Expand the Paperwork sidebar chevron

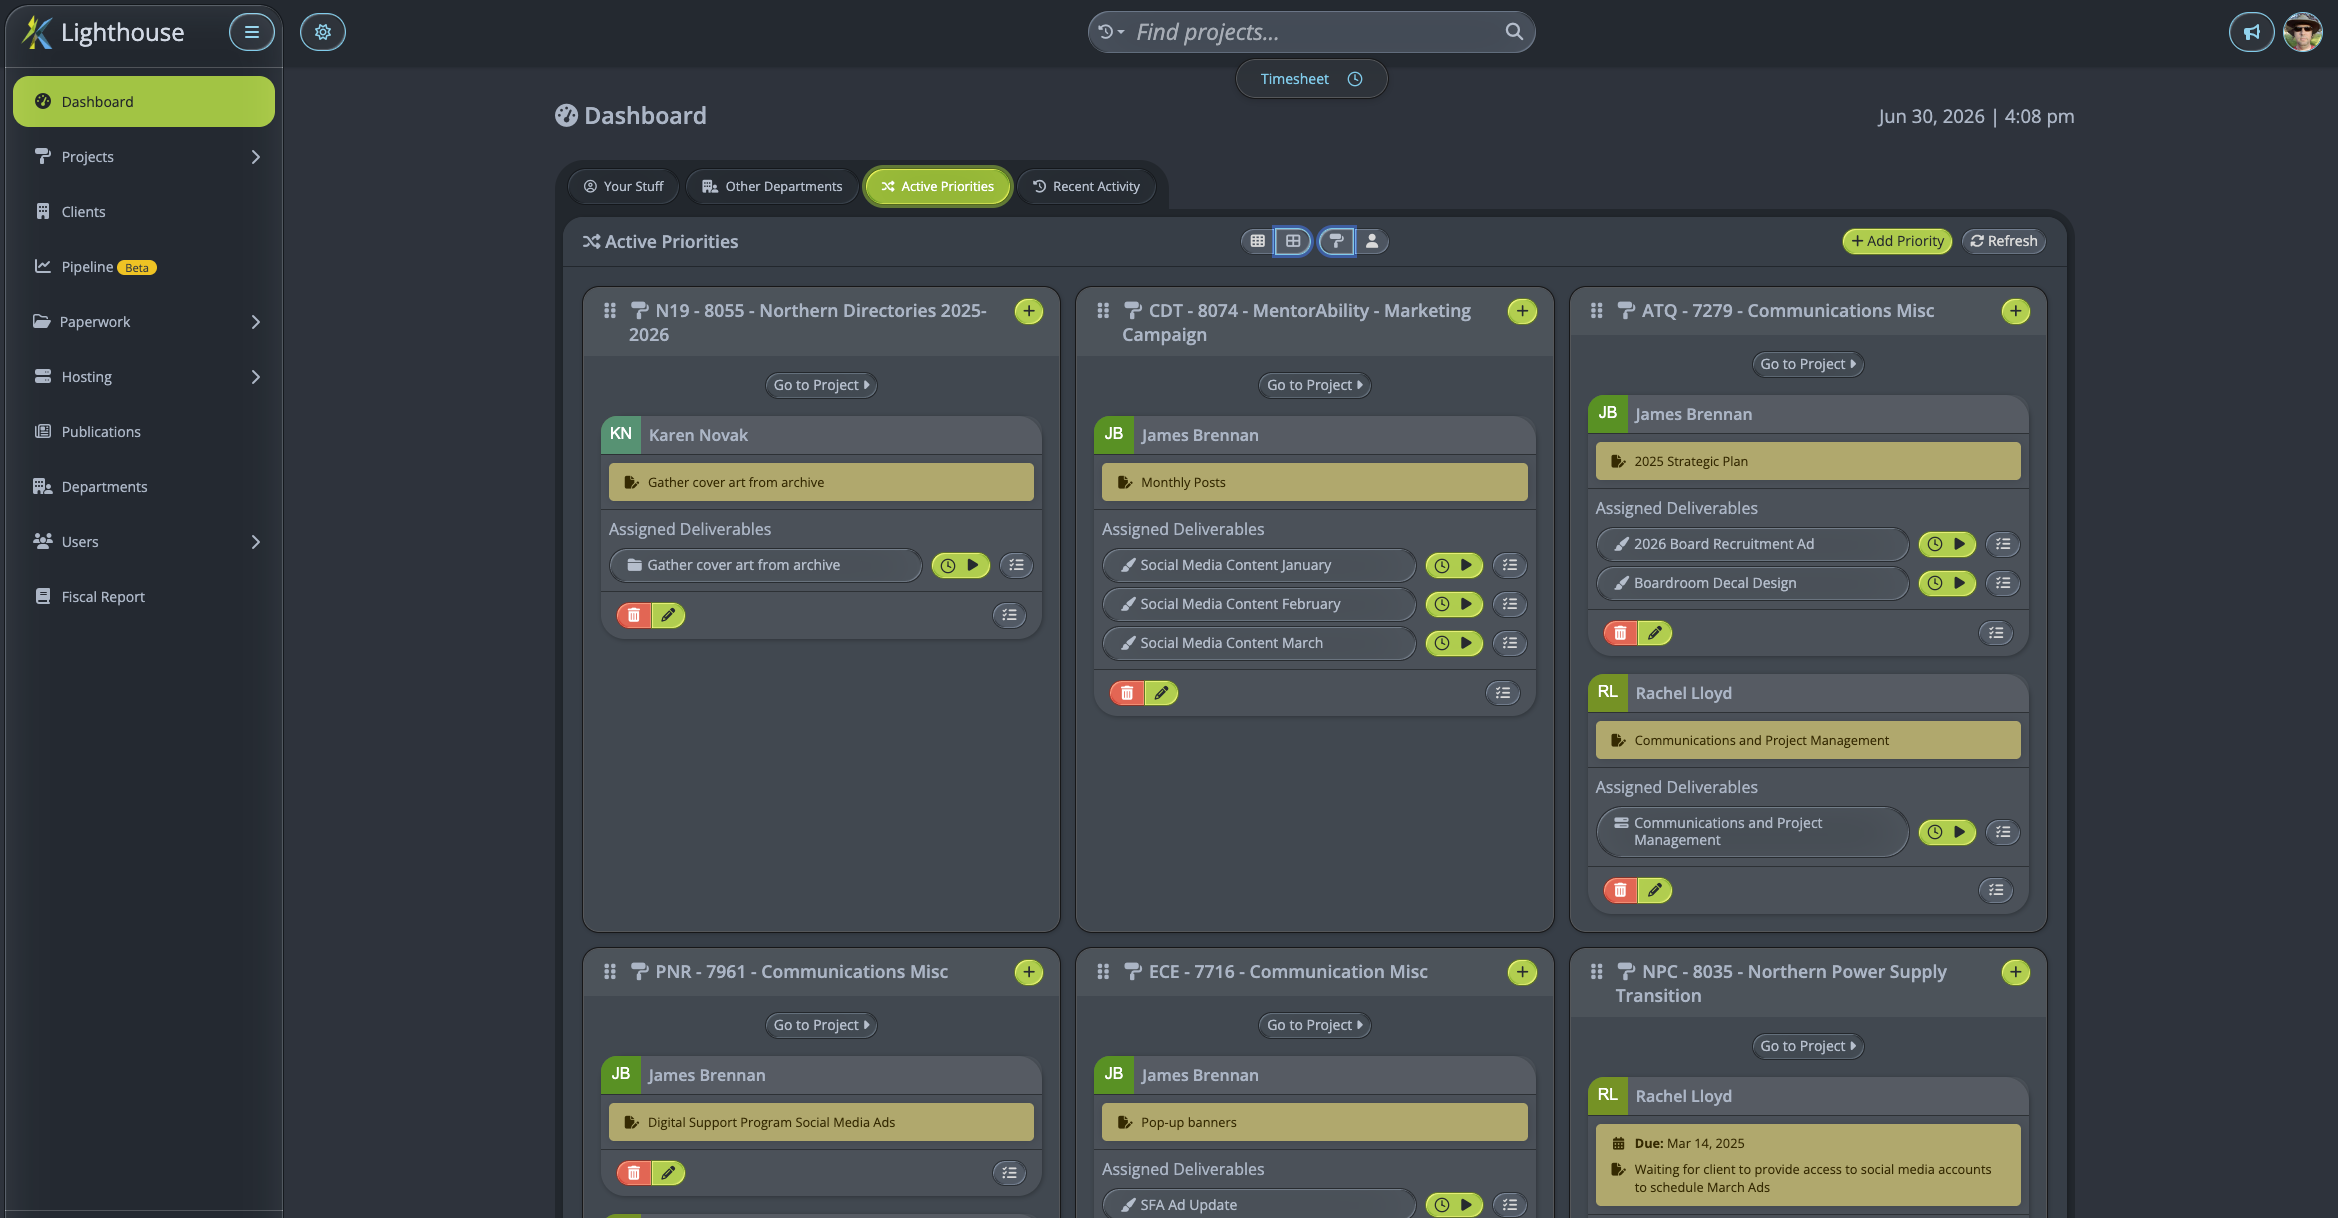point(255,322)
